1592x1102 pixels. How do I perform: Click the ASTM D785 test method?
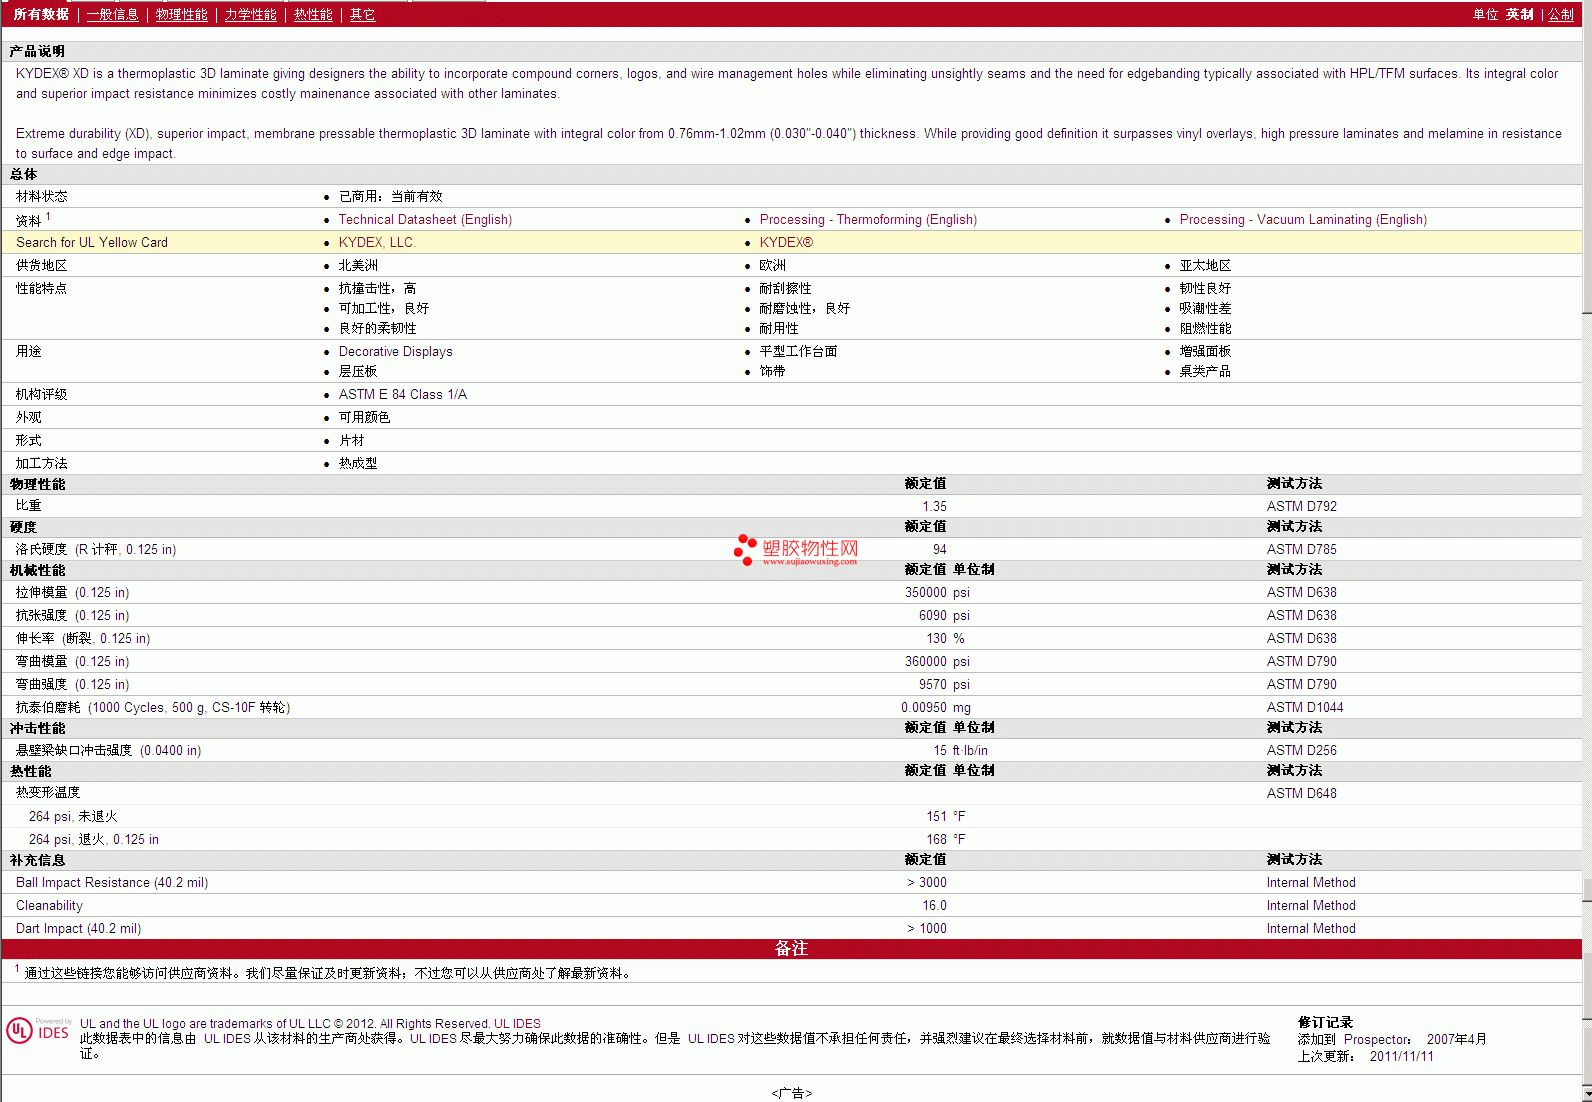(x=1301, y=550)
